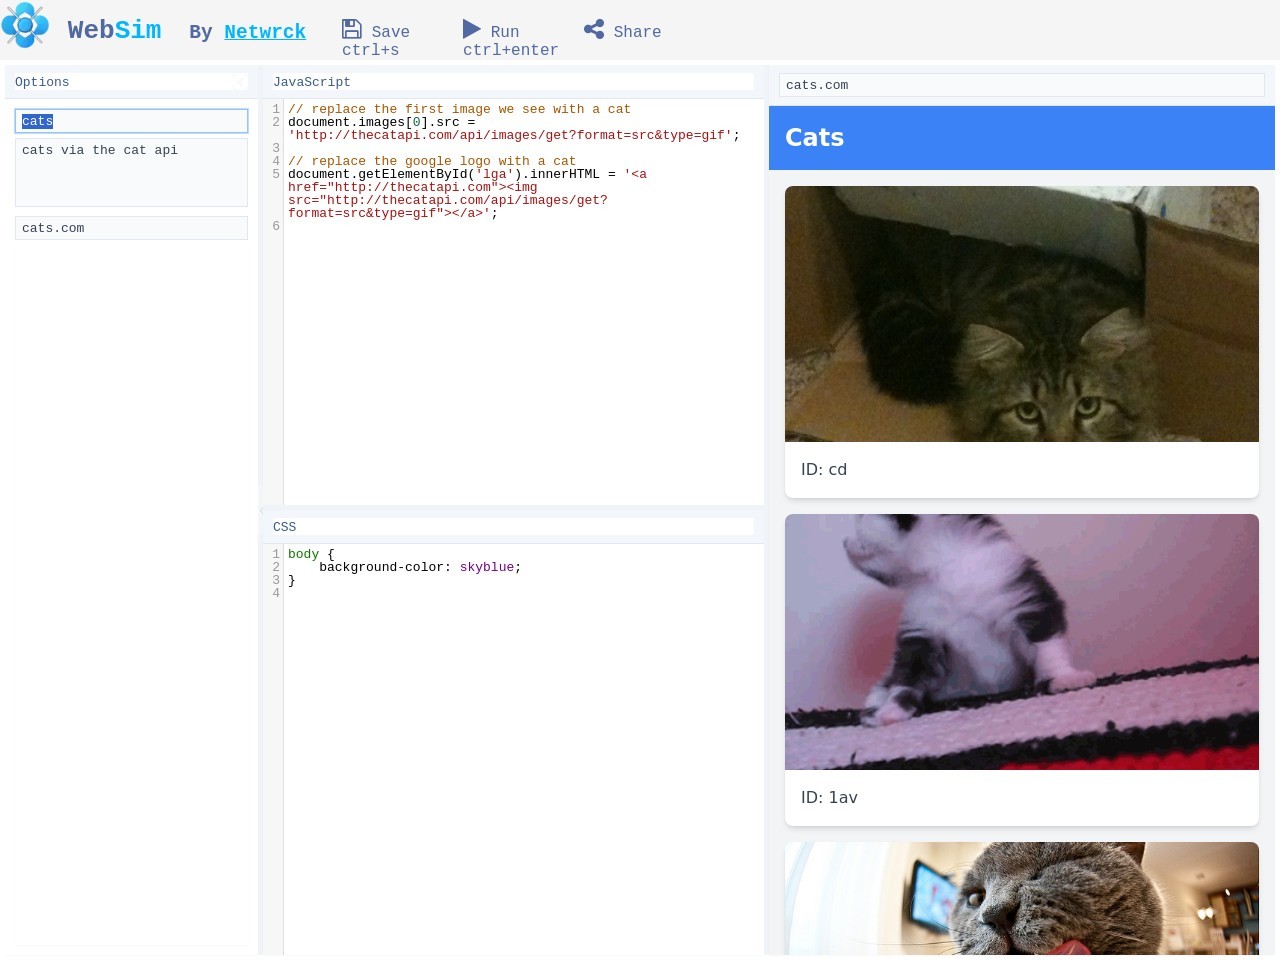Click the Share button label
The image size is (1280, 960).
(637, 32)
